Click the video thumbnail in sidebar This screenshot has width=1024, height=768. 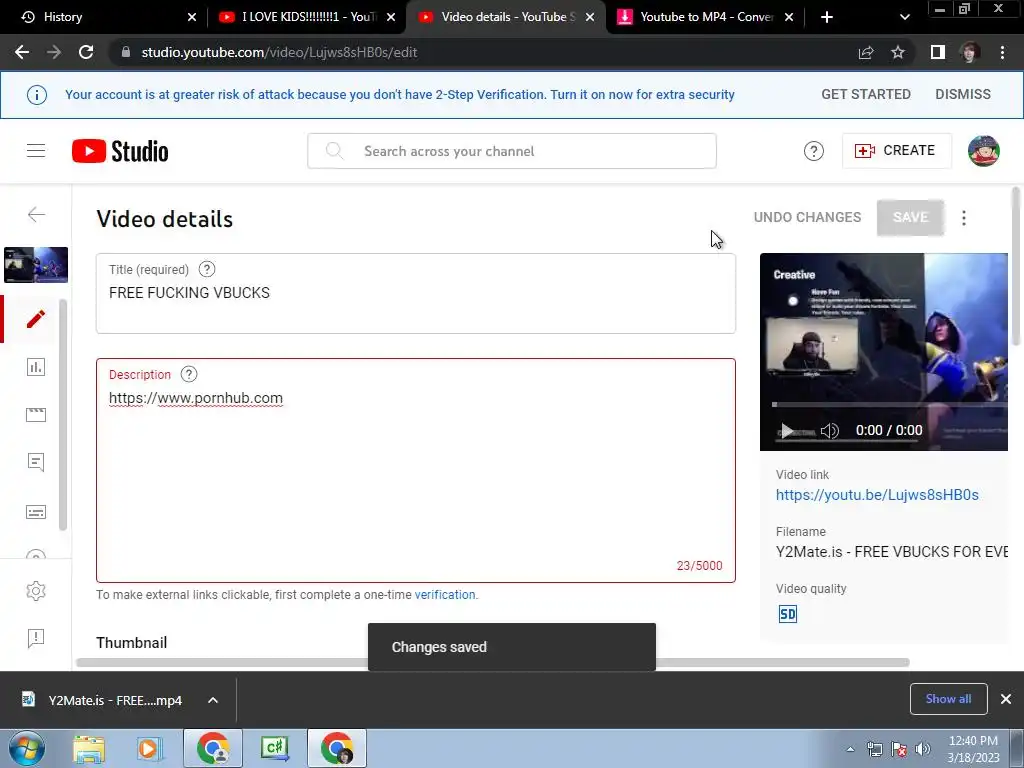pyautogui.click(x=36, y=264)
